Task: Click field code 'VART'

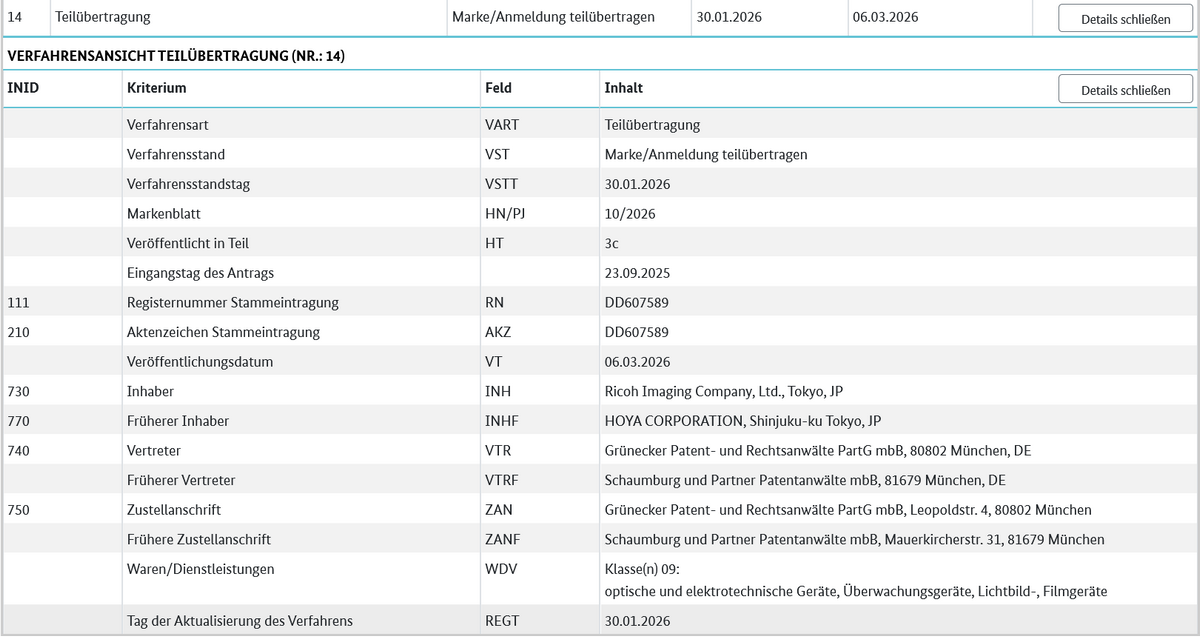Action: (502, 125)
